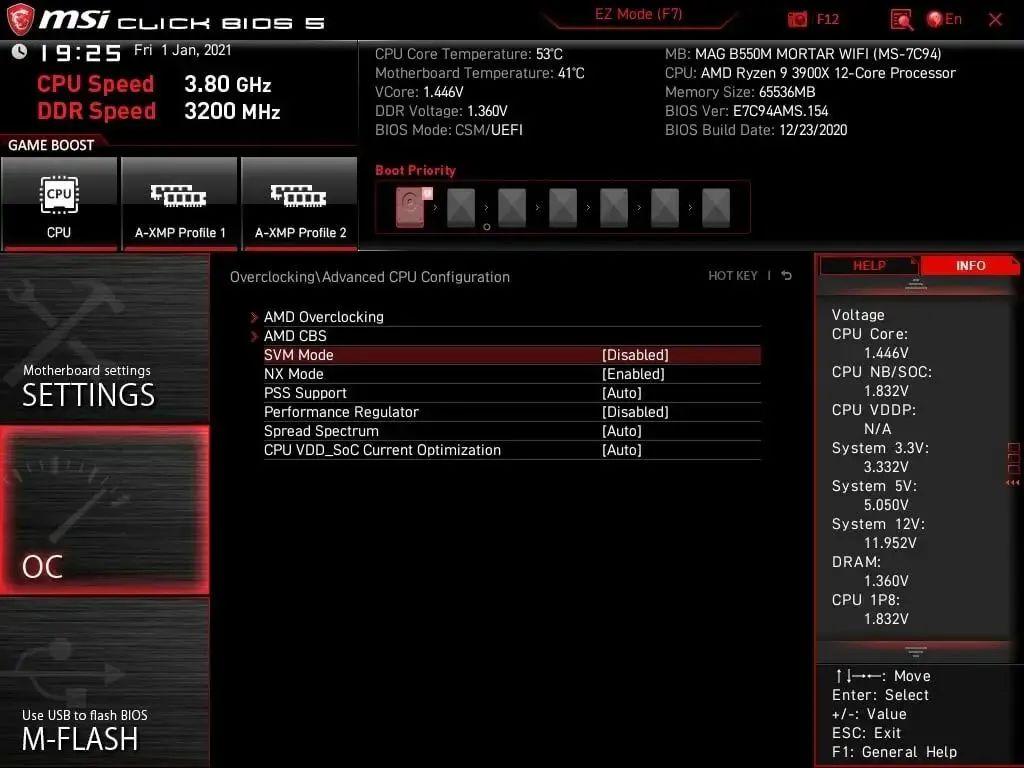The width and height of the screenshot is (1024, 768).
Task: Switch to EZ Mode (F7)
Action: (x=638, y=14)
